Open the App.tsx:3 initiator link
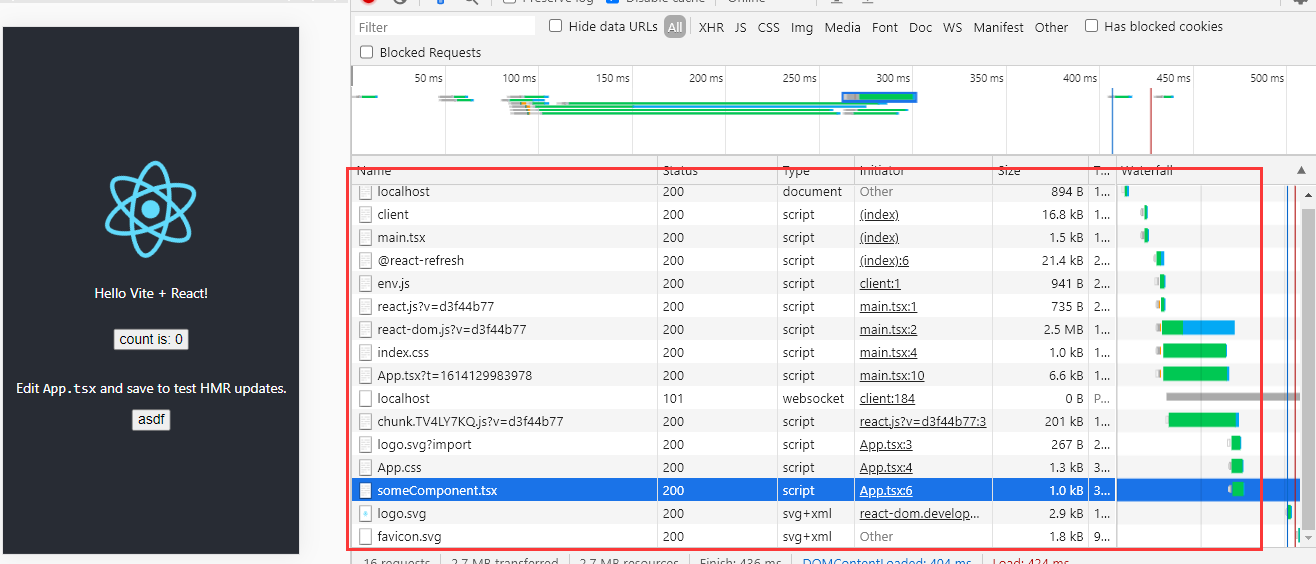The width and height of the screenshot is (1316, 564). tap(886, 444)
